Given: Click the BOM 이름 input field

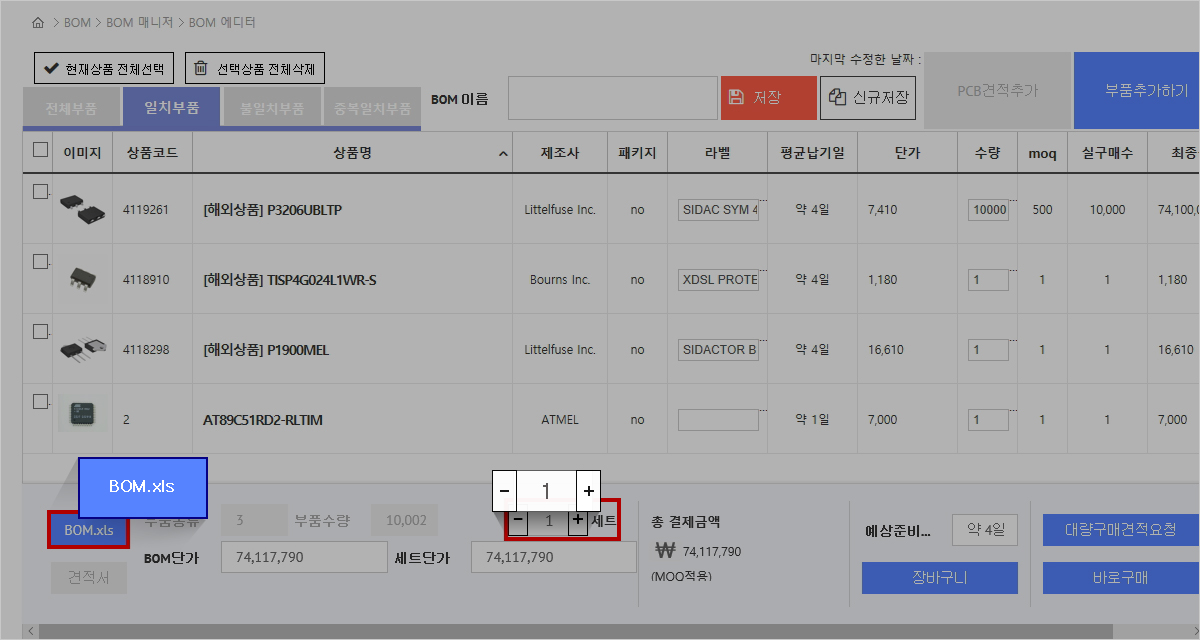Looking at the screenshot, I should coord(612,98).
